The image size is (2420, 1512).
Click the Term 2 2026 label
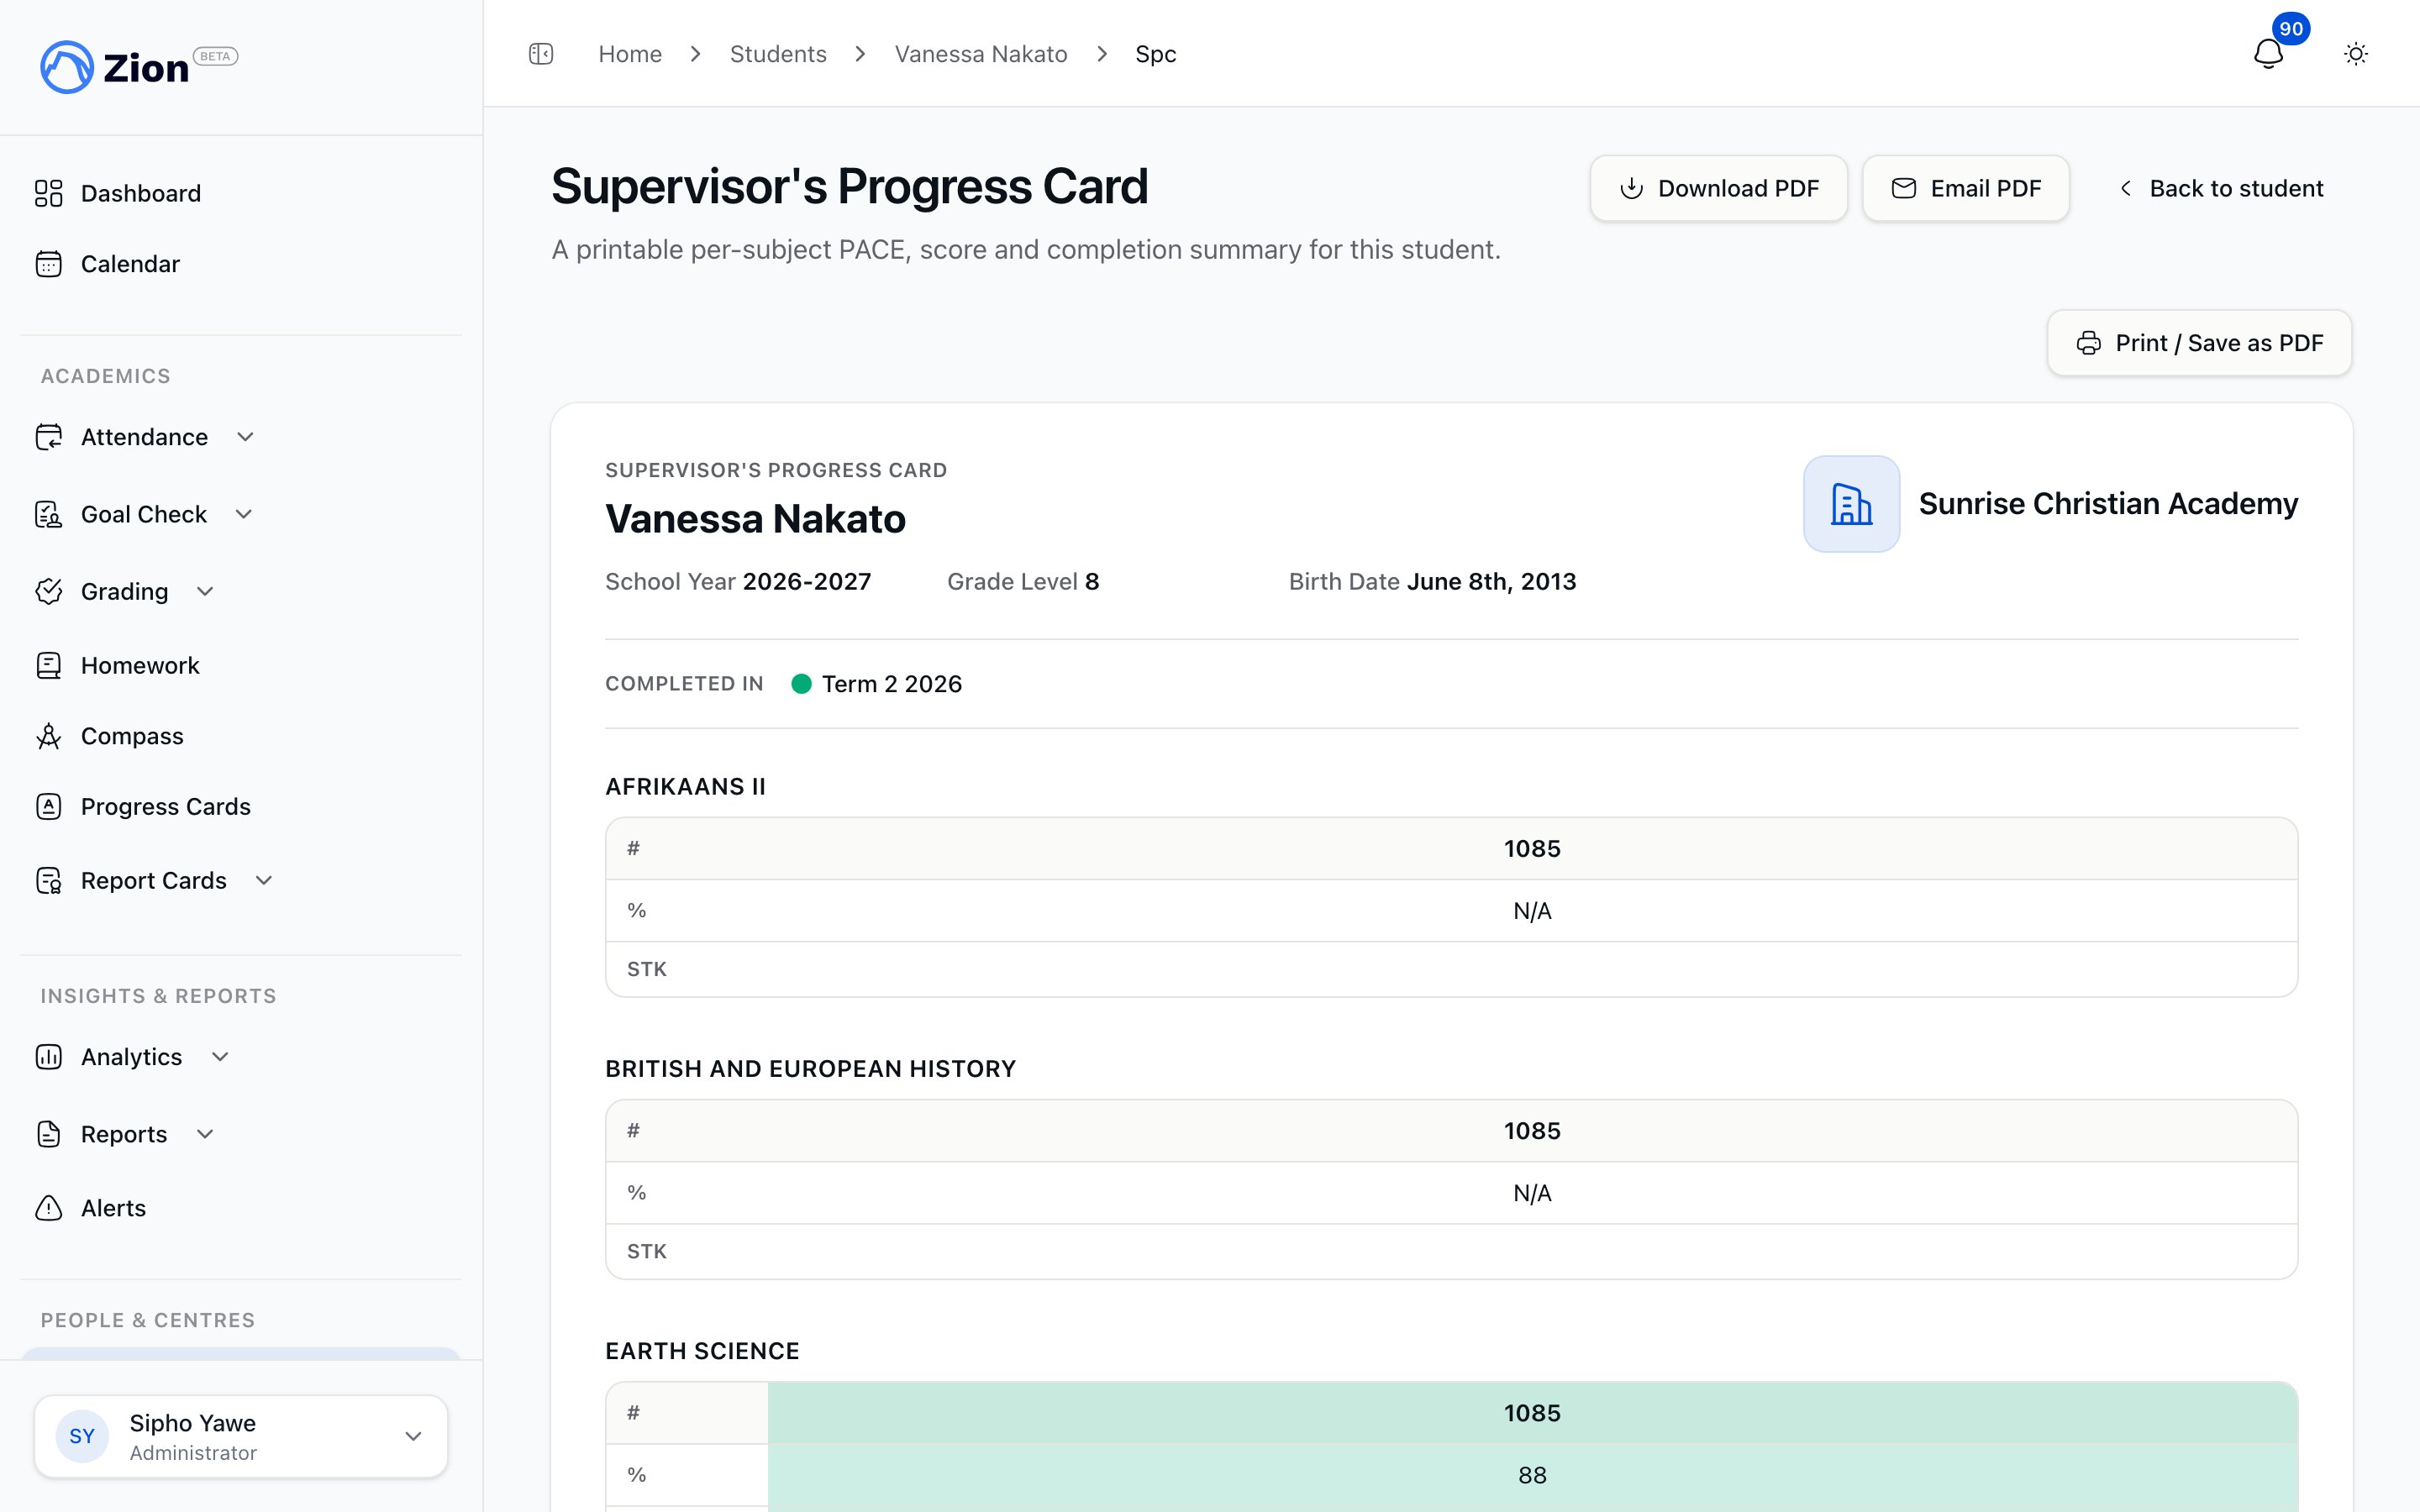click(892, 684)
